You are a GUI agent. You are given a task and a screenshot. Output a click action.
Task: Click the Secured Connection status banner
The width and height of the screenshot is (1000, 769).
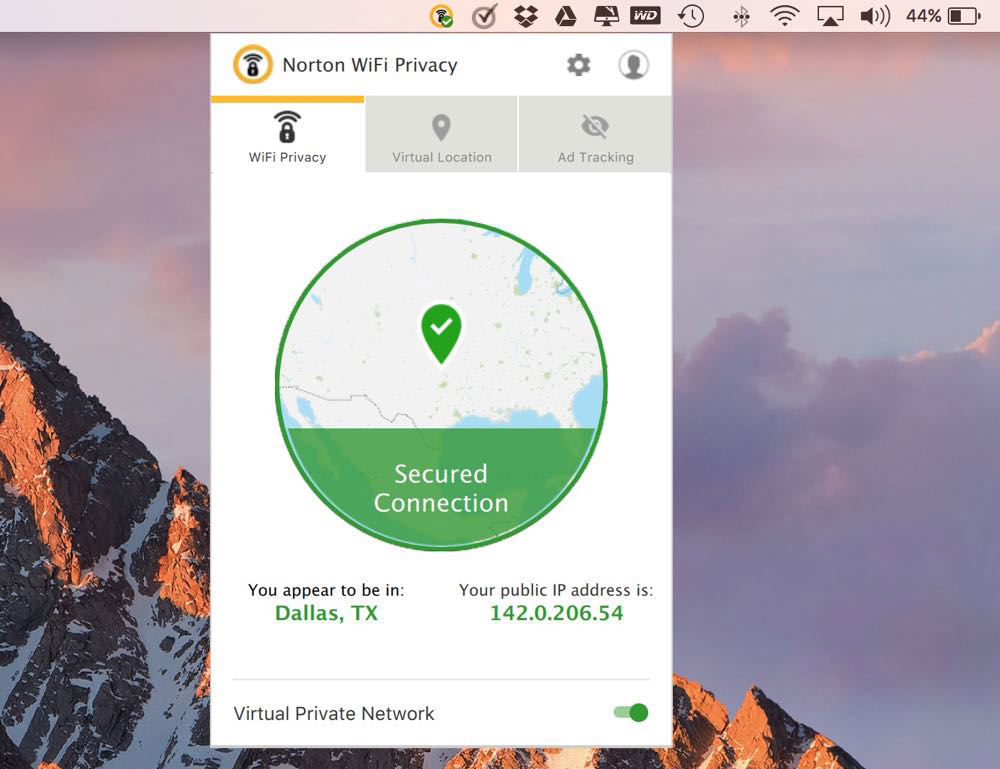[441, 488]
